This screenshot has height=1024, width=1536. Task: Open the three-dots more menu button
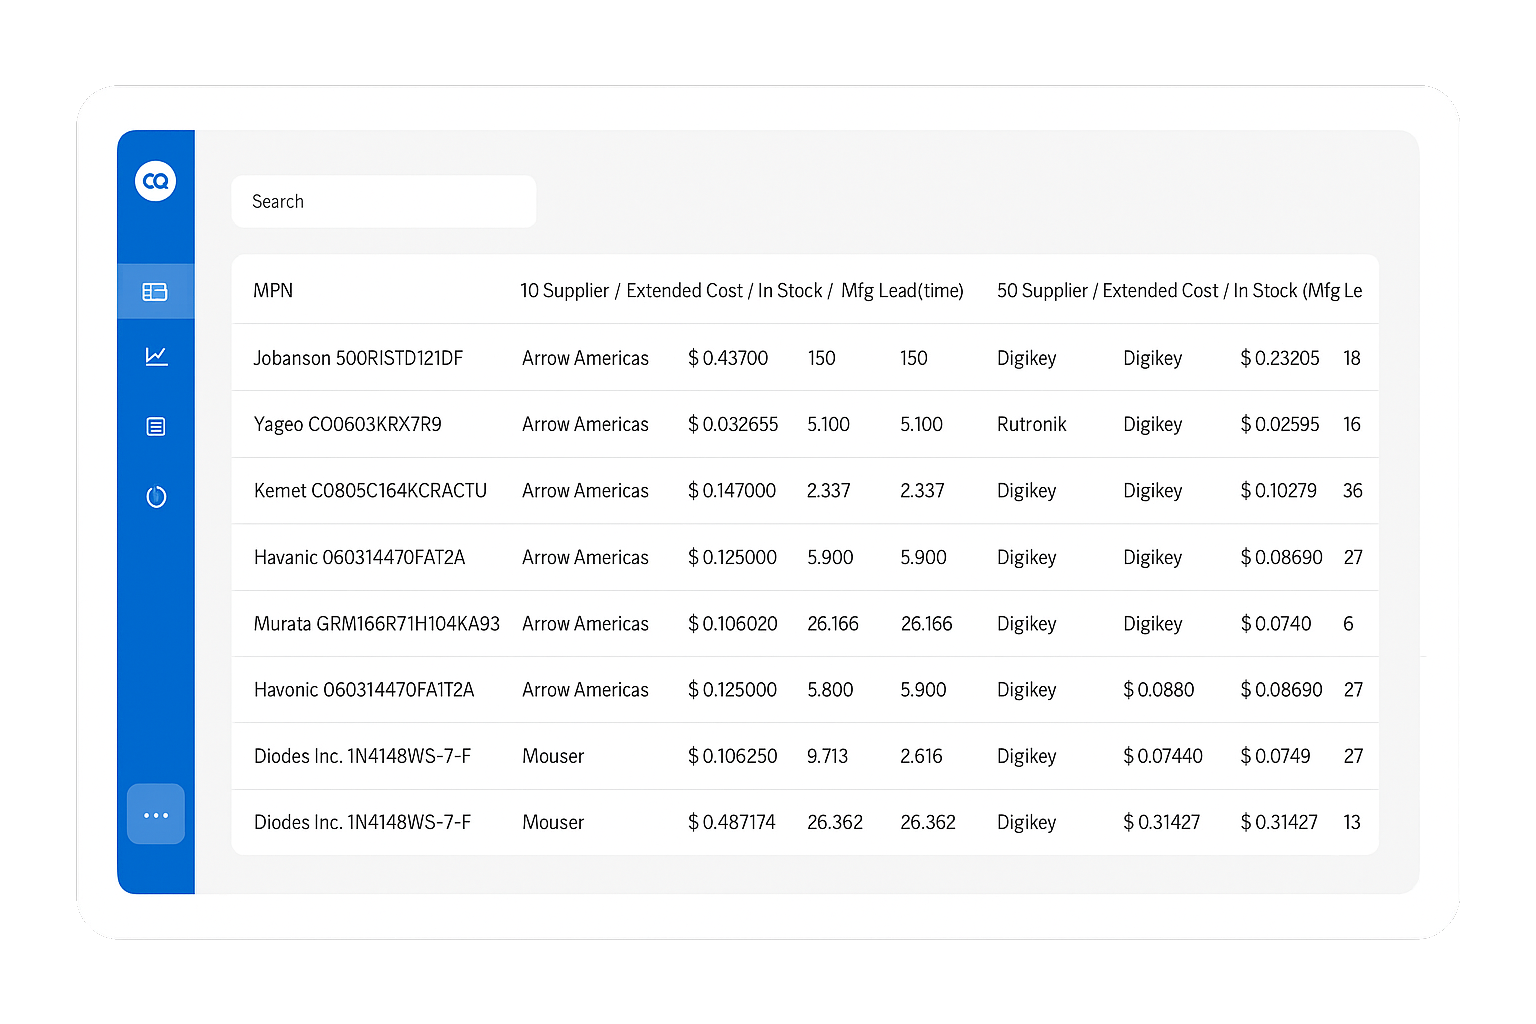[156, 815]
